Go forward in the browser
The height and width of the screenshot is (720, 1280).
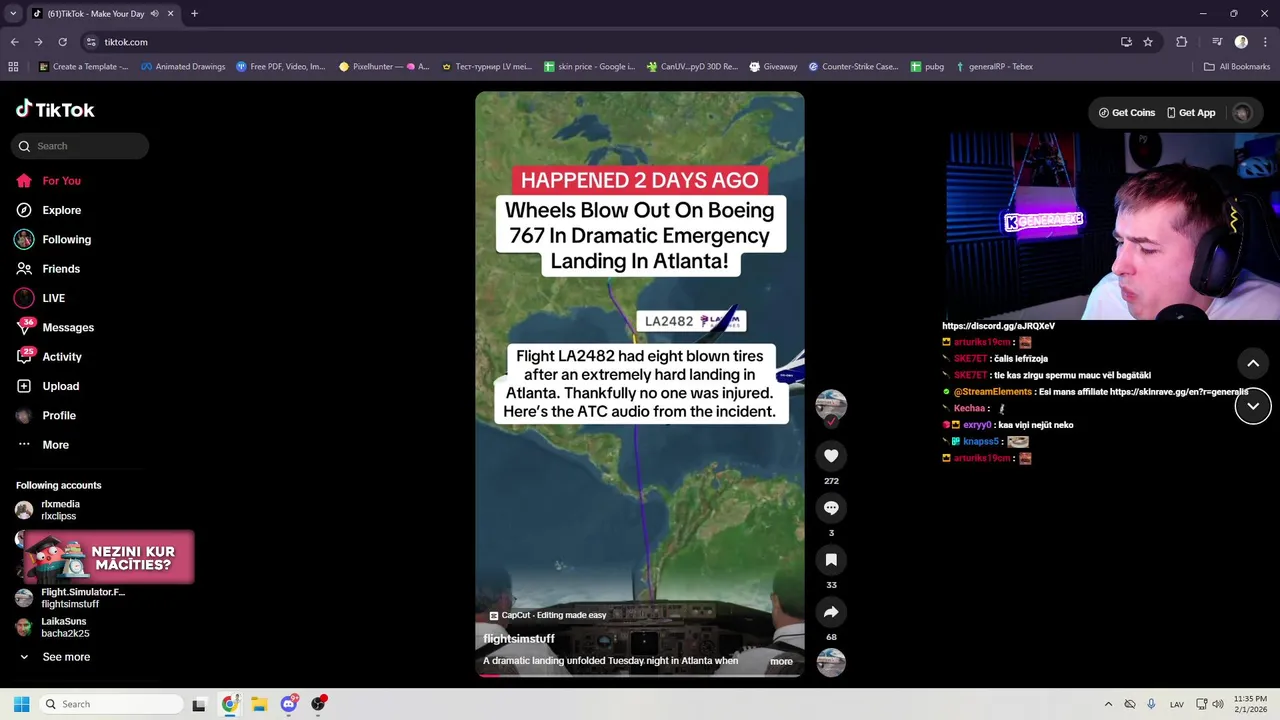coord(38,42)
